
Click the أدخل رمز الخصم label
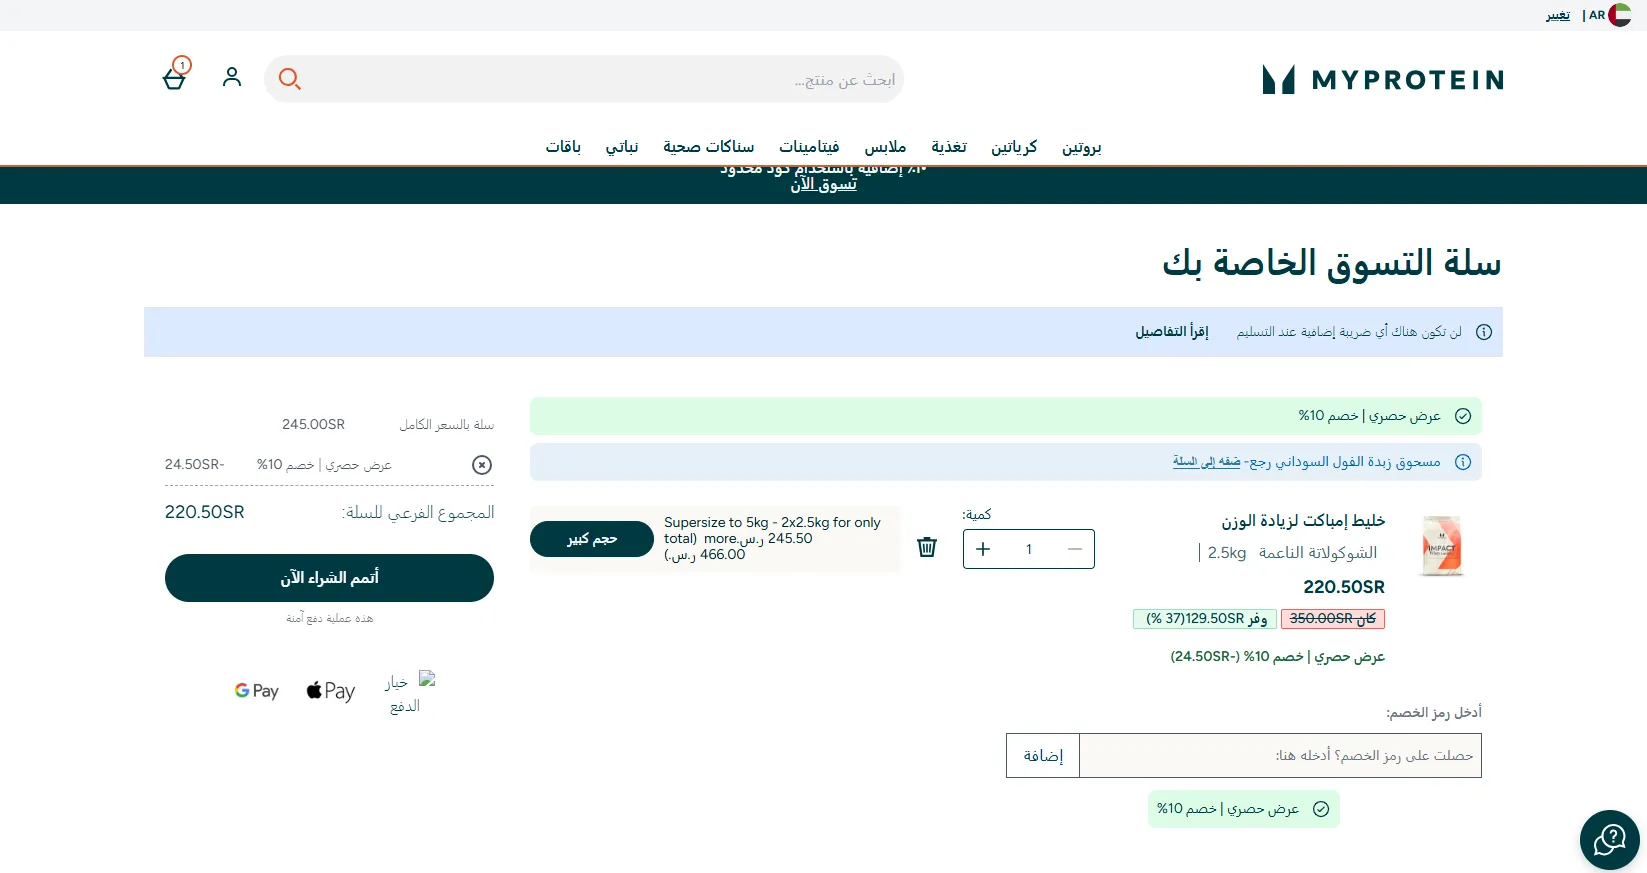pyautogui.click(x=1434, y=712)
